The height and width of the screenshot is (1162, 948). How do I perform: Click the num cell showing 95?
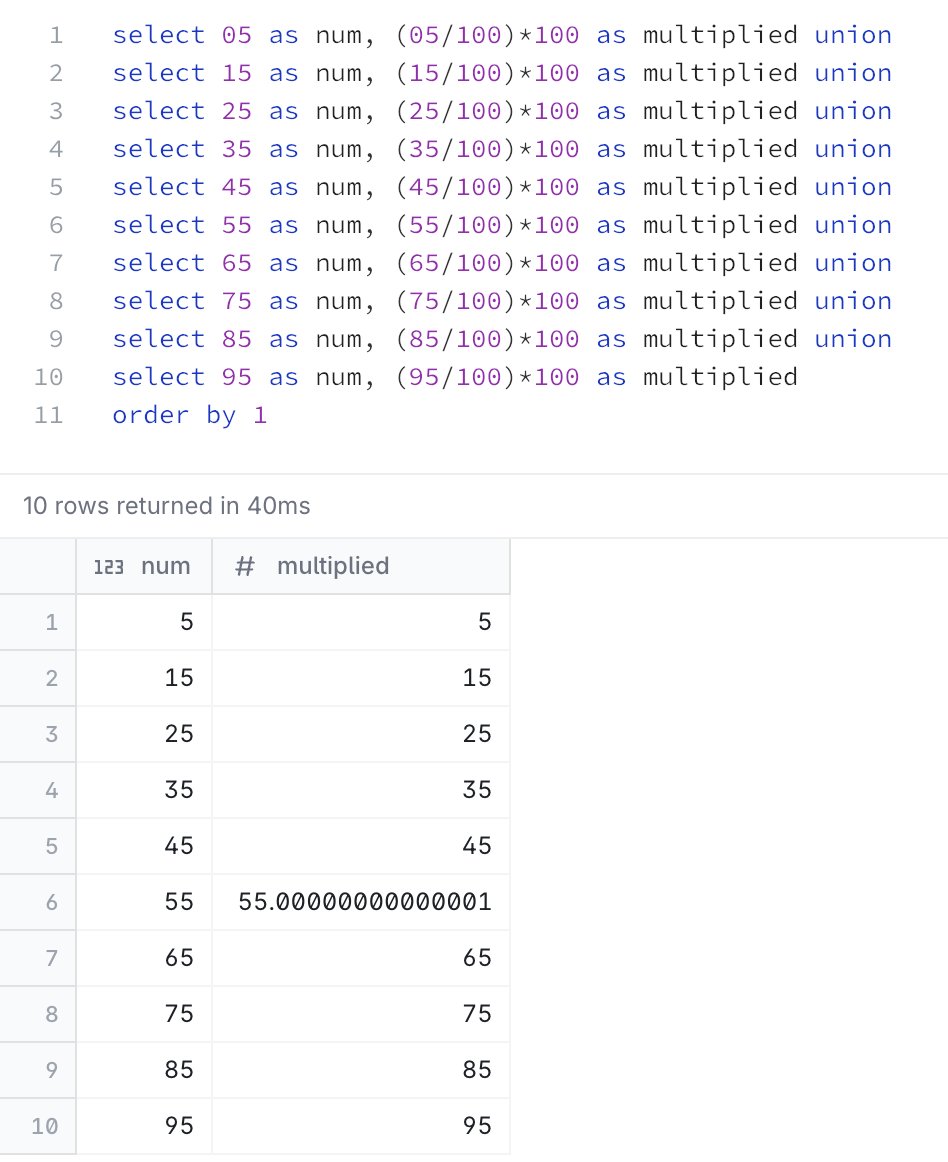tap(144, 1126)
